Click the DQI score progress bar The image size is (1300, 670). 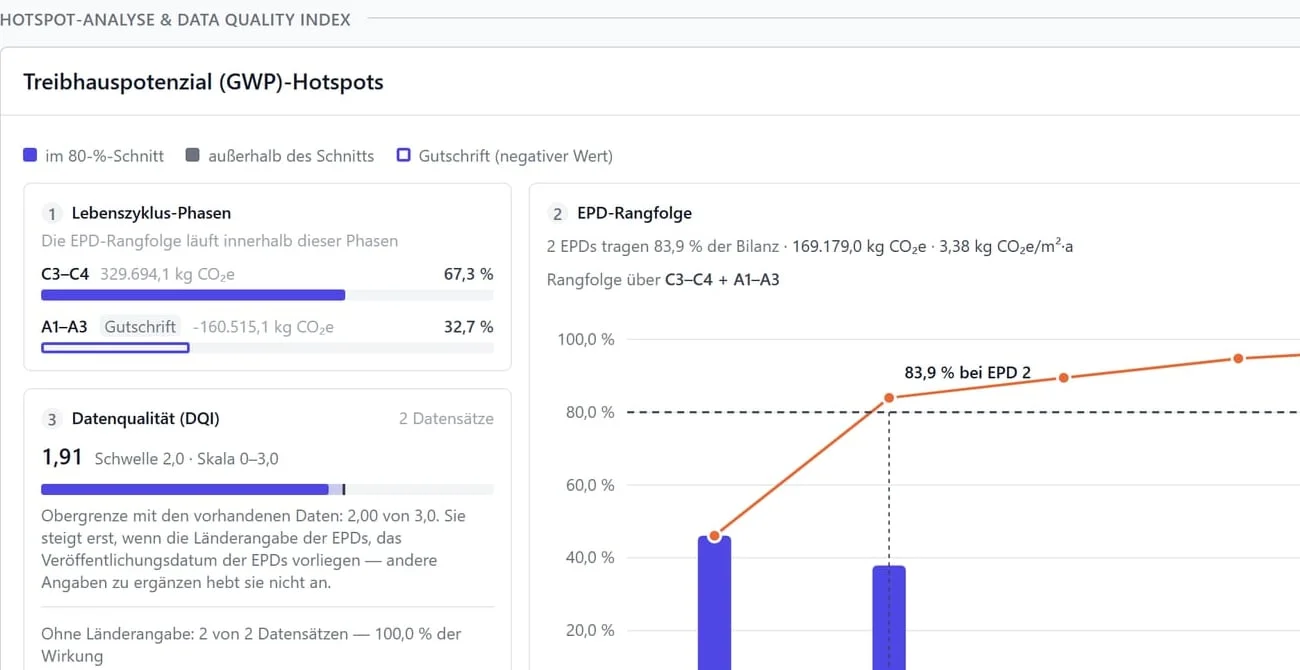tap(267, 490)
